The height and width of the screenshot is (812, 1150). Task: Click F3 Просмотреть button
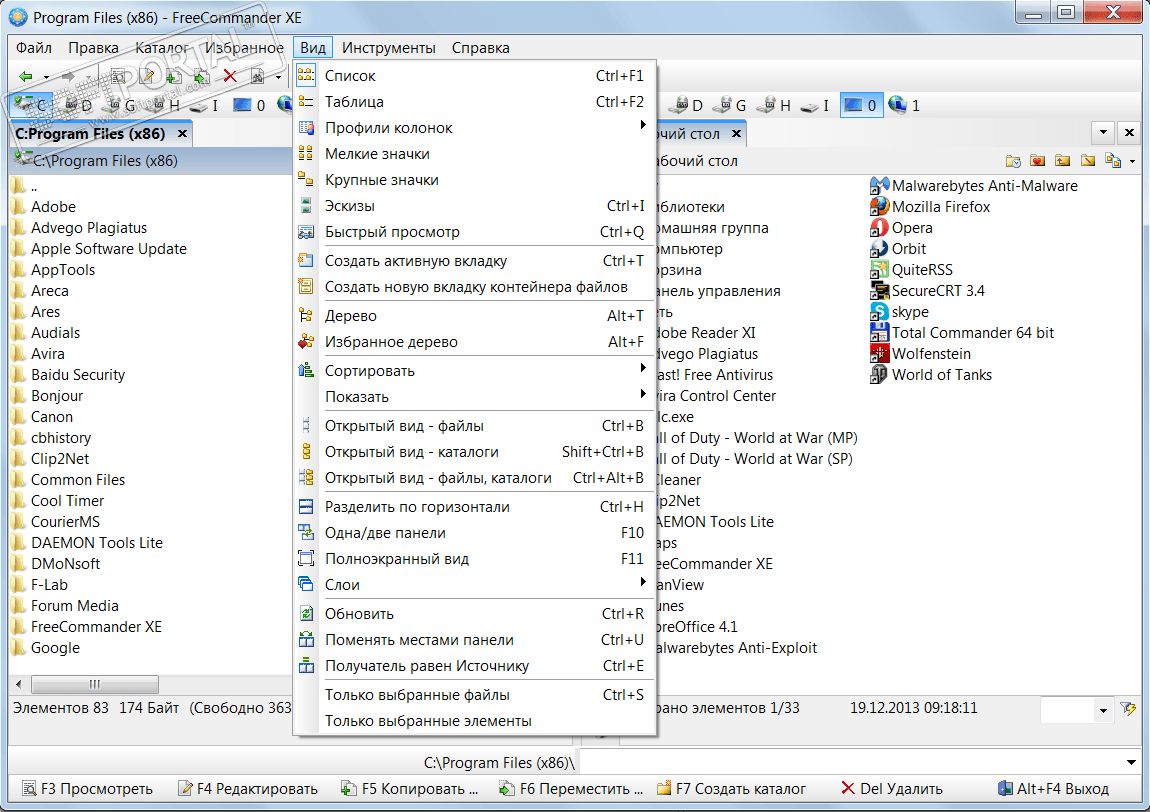[87, 789]
